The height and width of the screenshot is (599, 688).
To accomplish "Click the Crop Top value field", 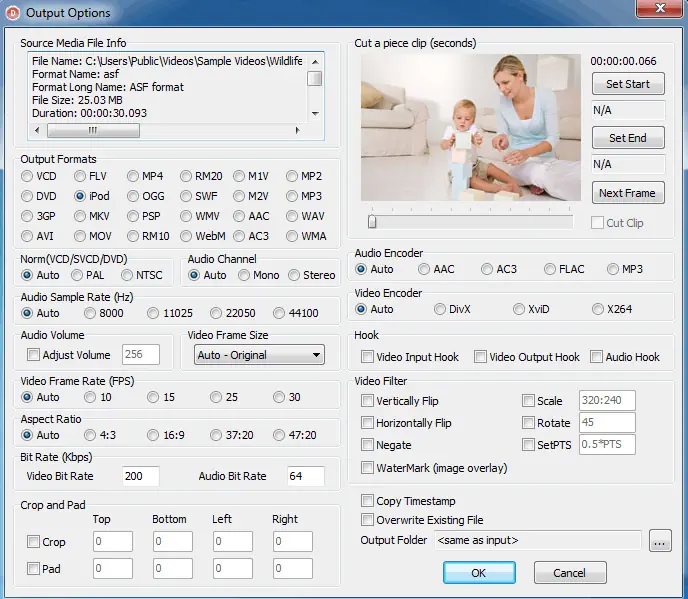I will tap(113, 542).
